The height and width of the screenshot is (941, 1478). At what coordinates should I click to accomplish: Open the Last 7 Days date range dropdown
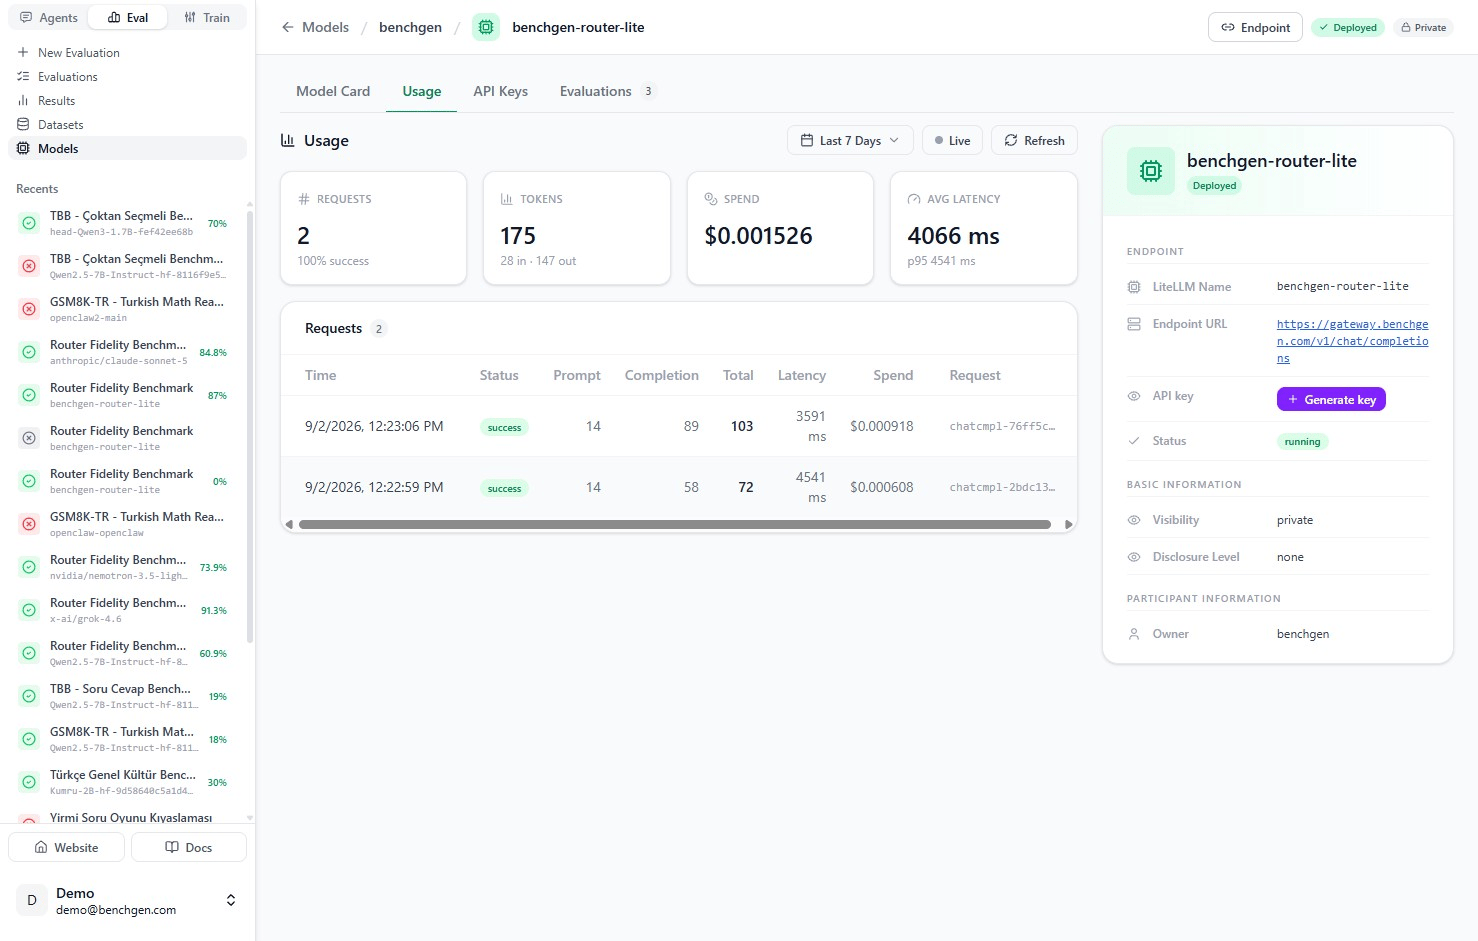[x=850, y=141]
